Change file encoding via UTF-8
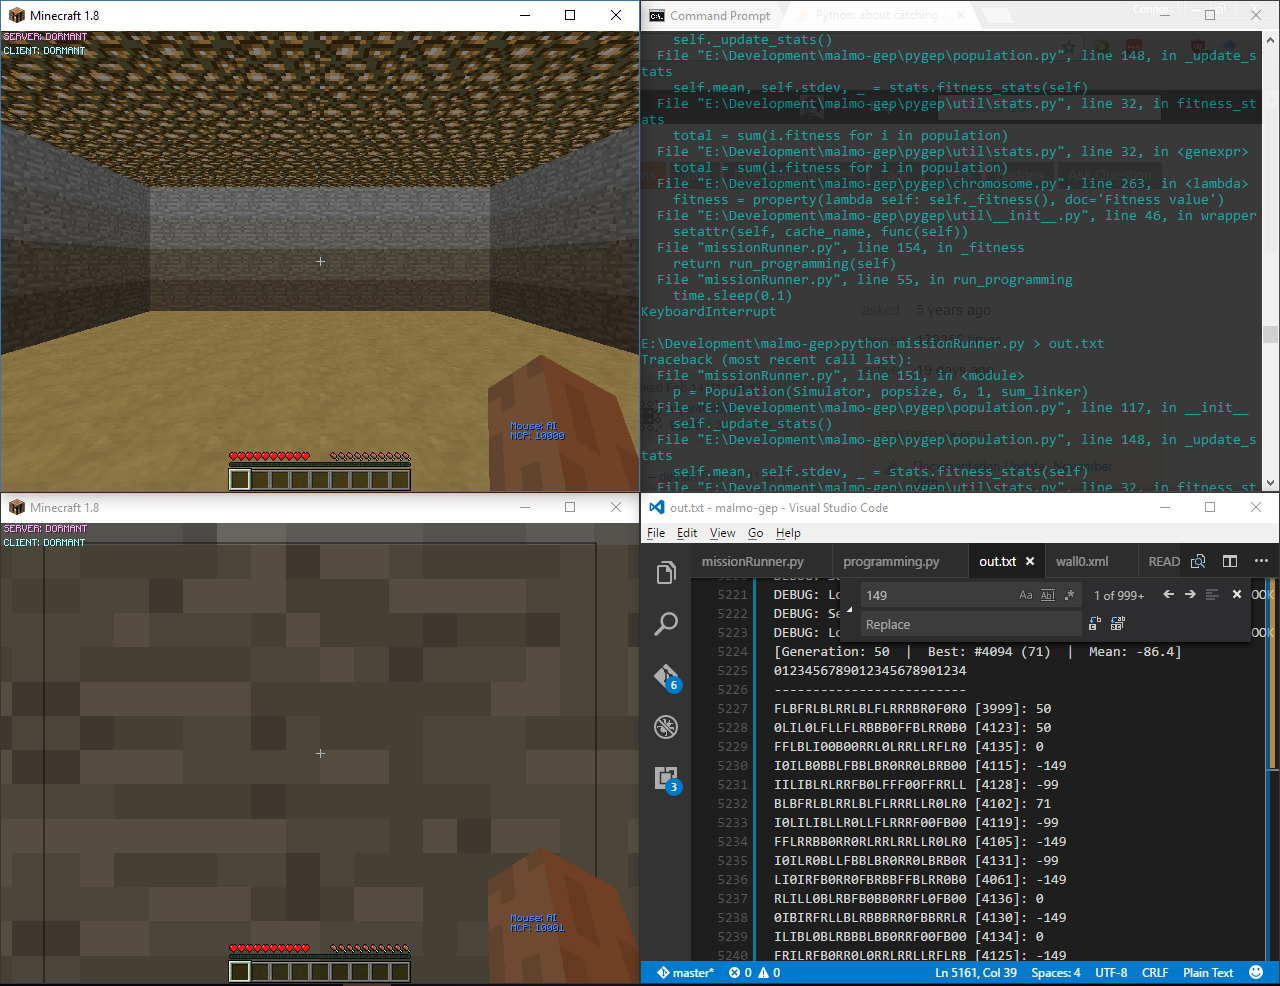1280x986 pixels. tap(1111, 972)
